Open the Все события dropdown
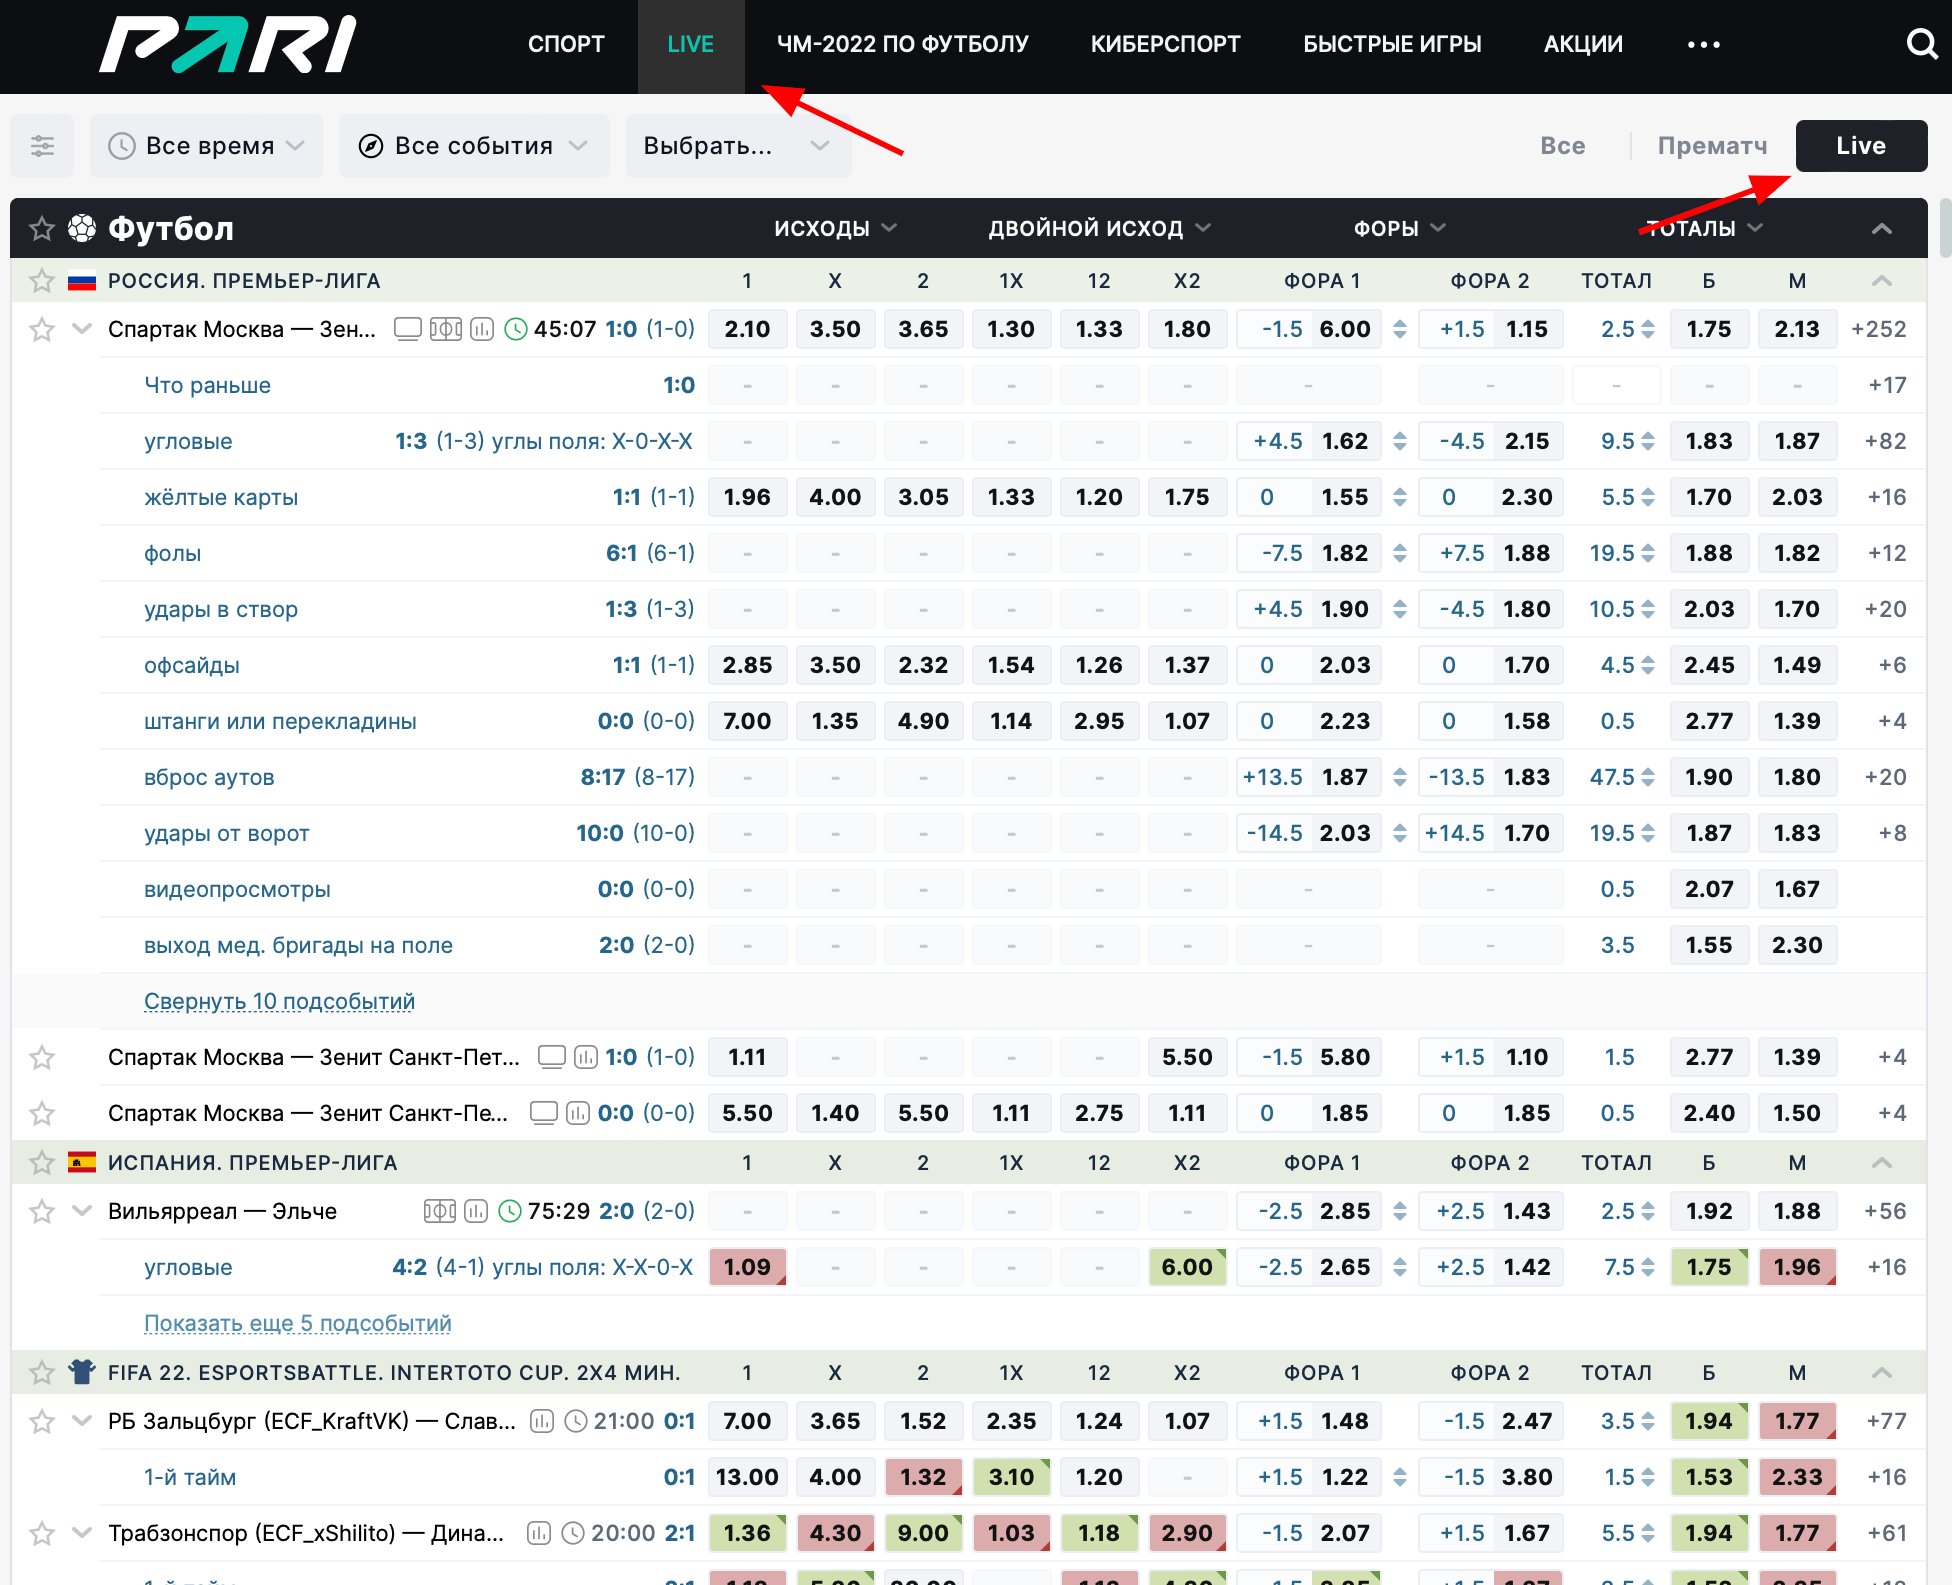This screenshot has height=1585, width=1952. click(473, 146)
